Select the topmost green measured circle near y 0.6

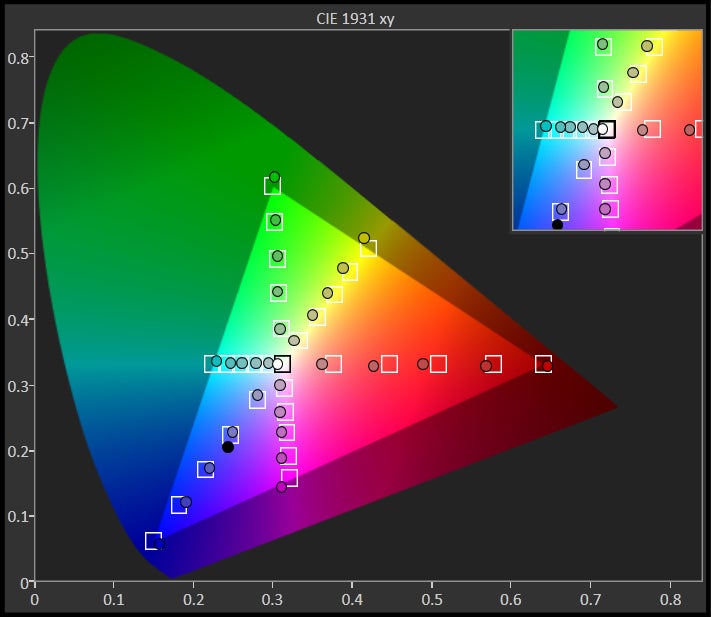coord(274,177)
